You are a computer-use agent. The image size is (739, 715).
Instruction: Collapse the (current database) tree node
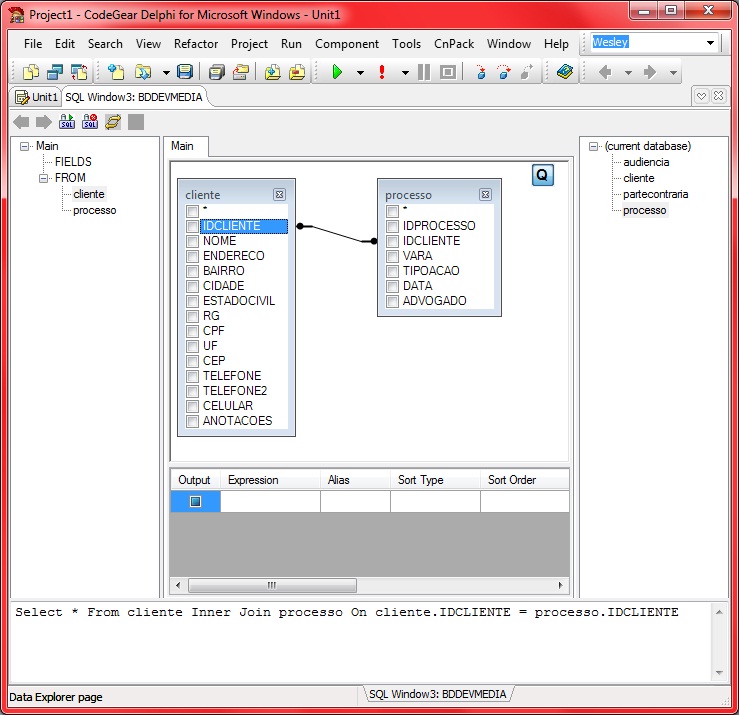tap(594, 146)
